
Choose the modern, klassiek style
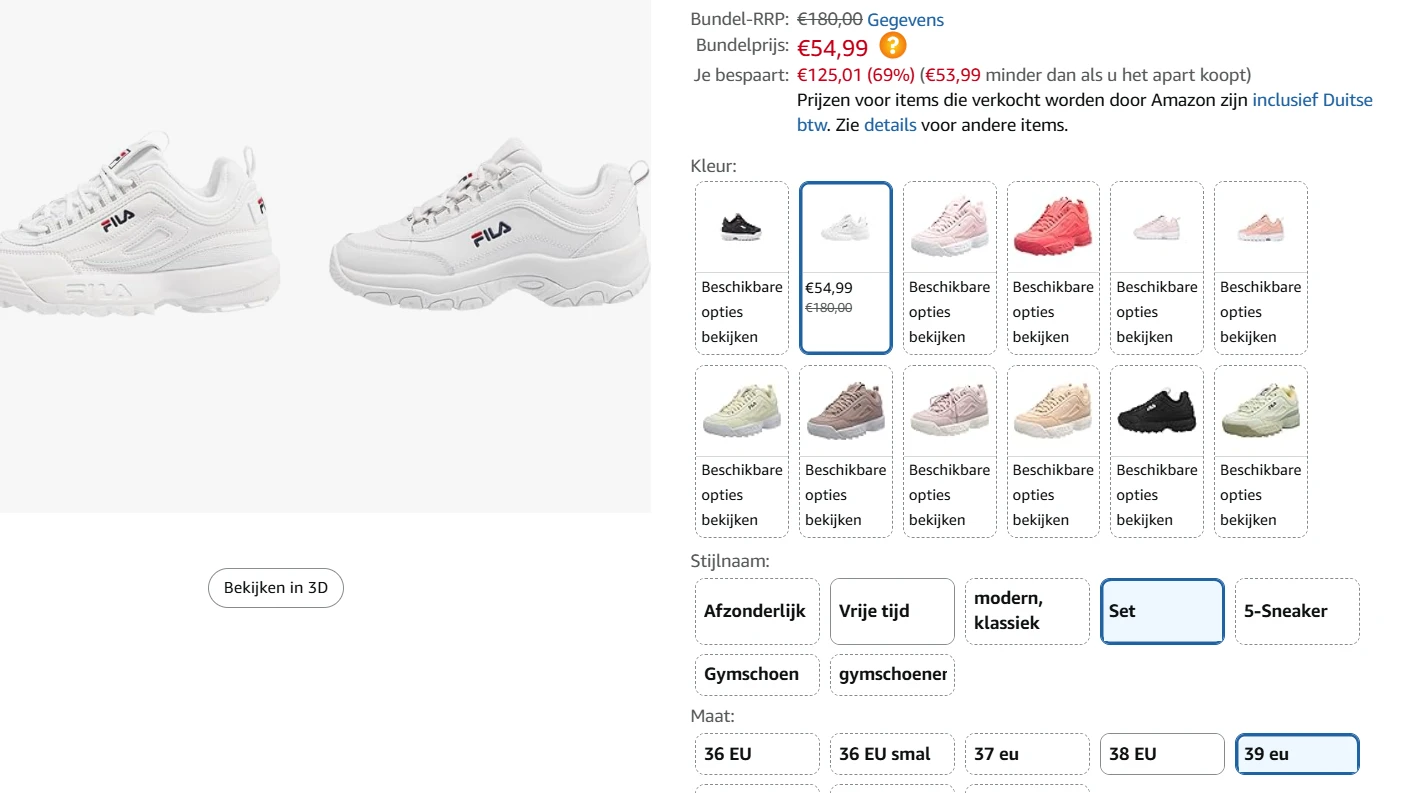click(x=1026, y=611)
